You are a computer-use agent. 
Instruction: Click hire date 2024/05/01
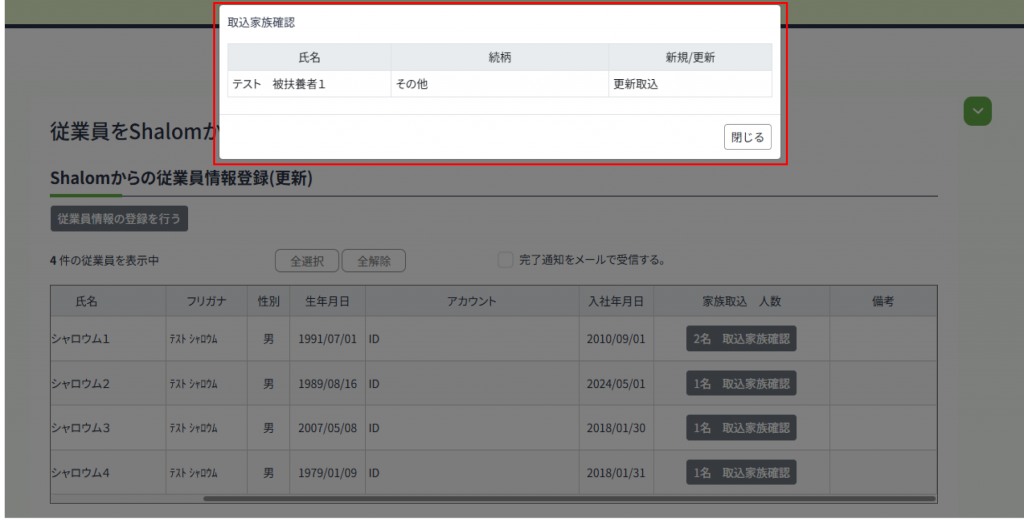pyautogui.click(x=616, y=383)
